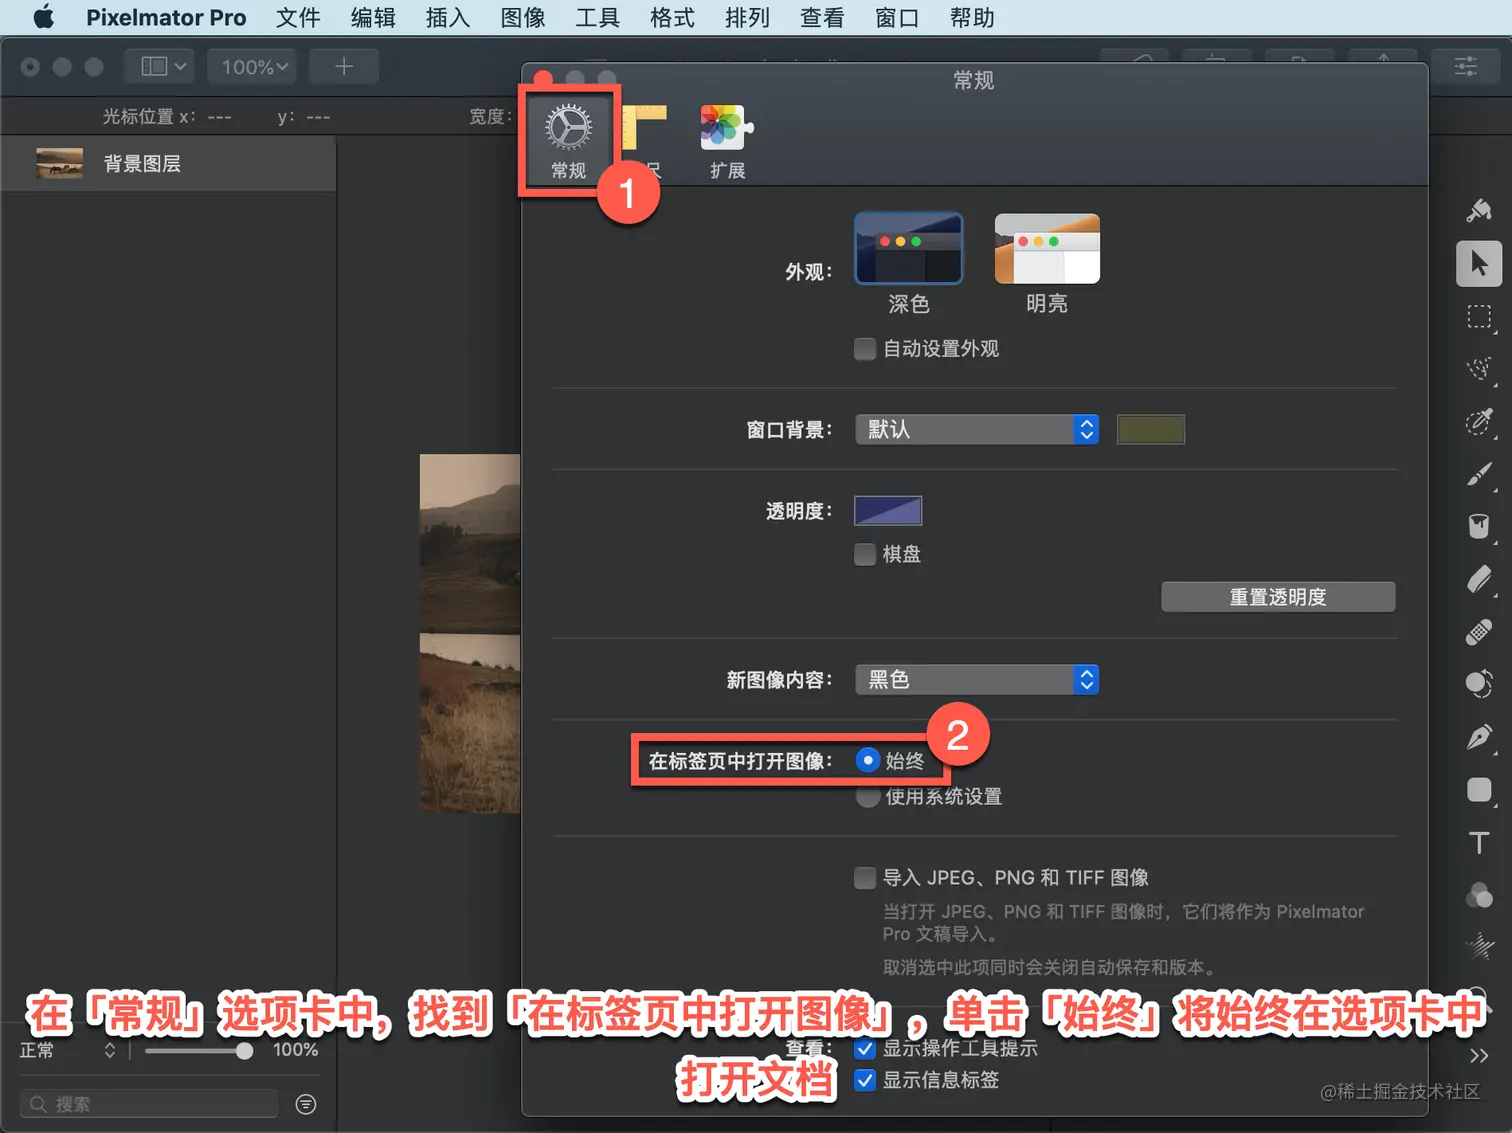Open the 排列 menu

(747, 18)
